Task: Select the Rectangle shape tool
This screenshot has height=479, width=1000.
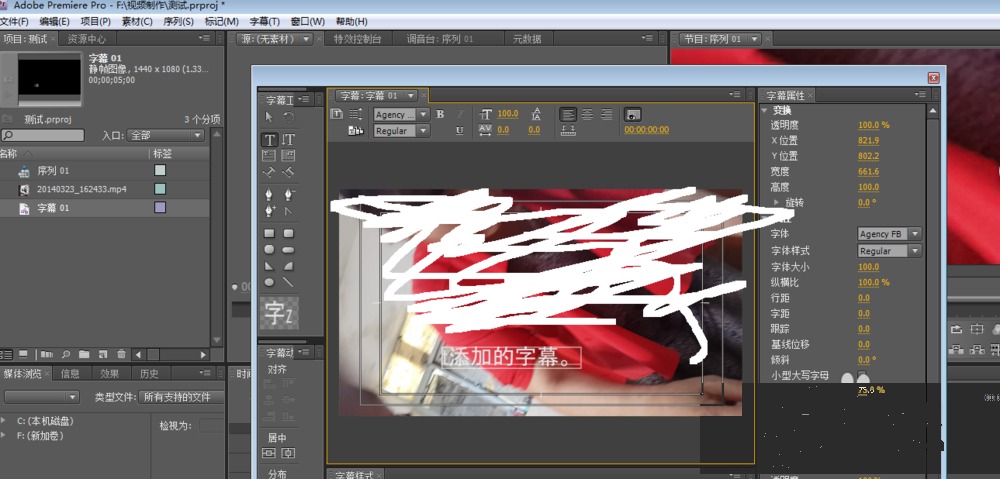Action: 269,234
